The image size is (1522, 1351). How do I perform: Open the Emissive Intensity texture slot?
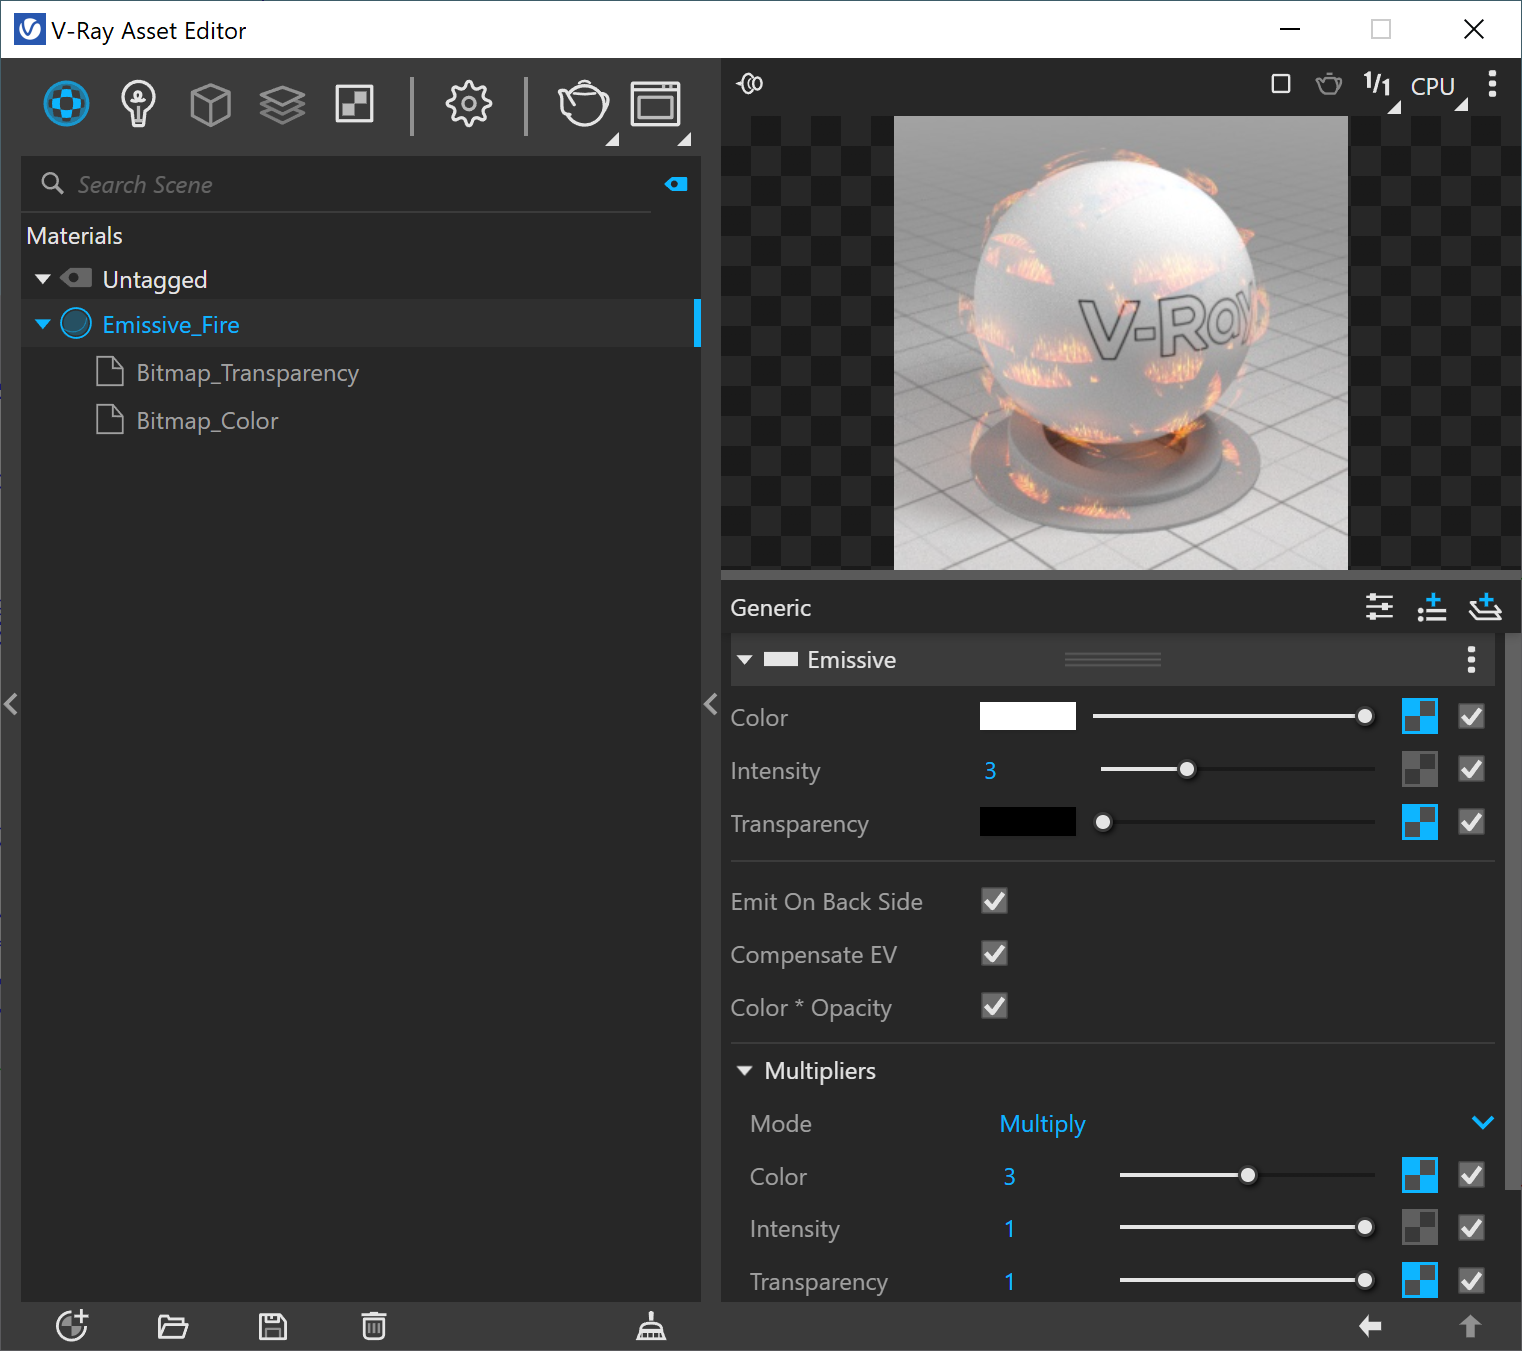coord(1420,769)
